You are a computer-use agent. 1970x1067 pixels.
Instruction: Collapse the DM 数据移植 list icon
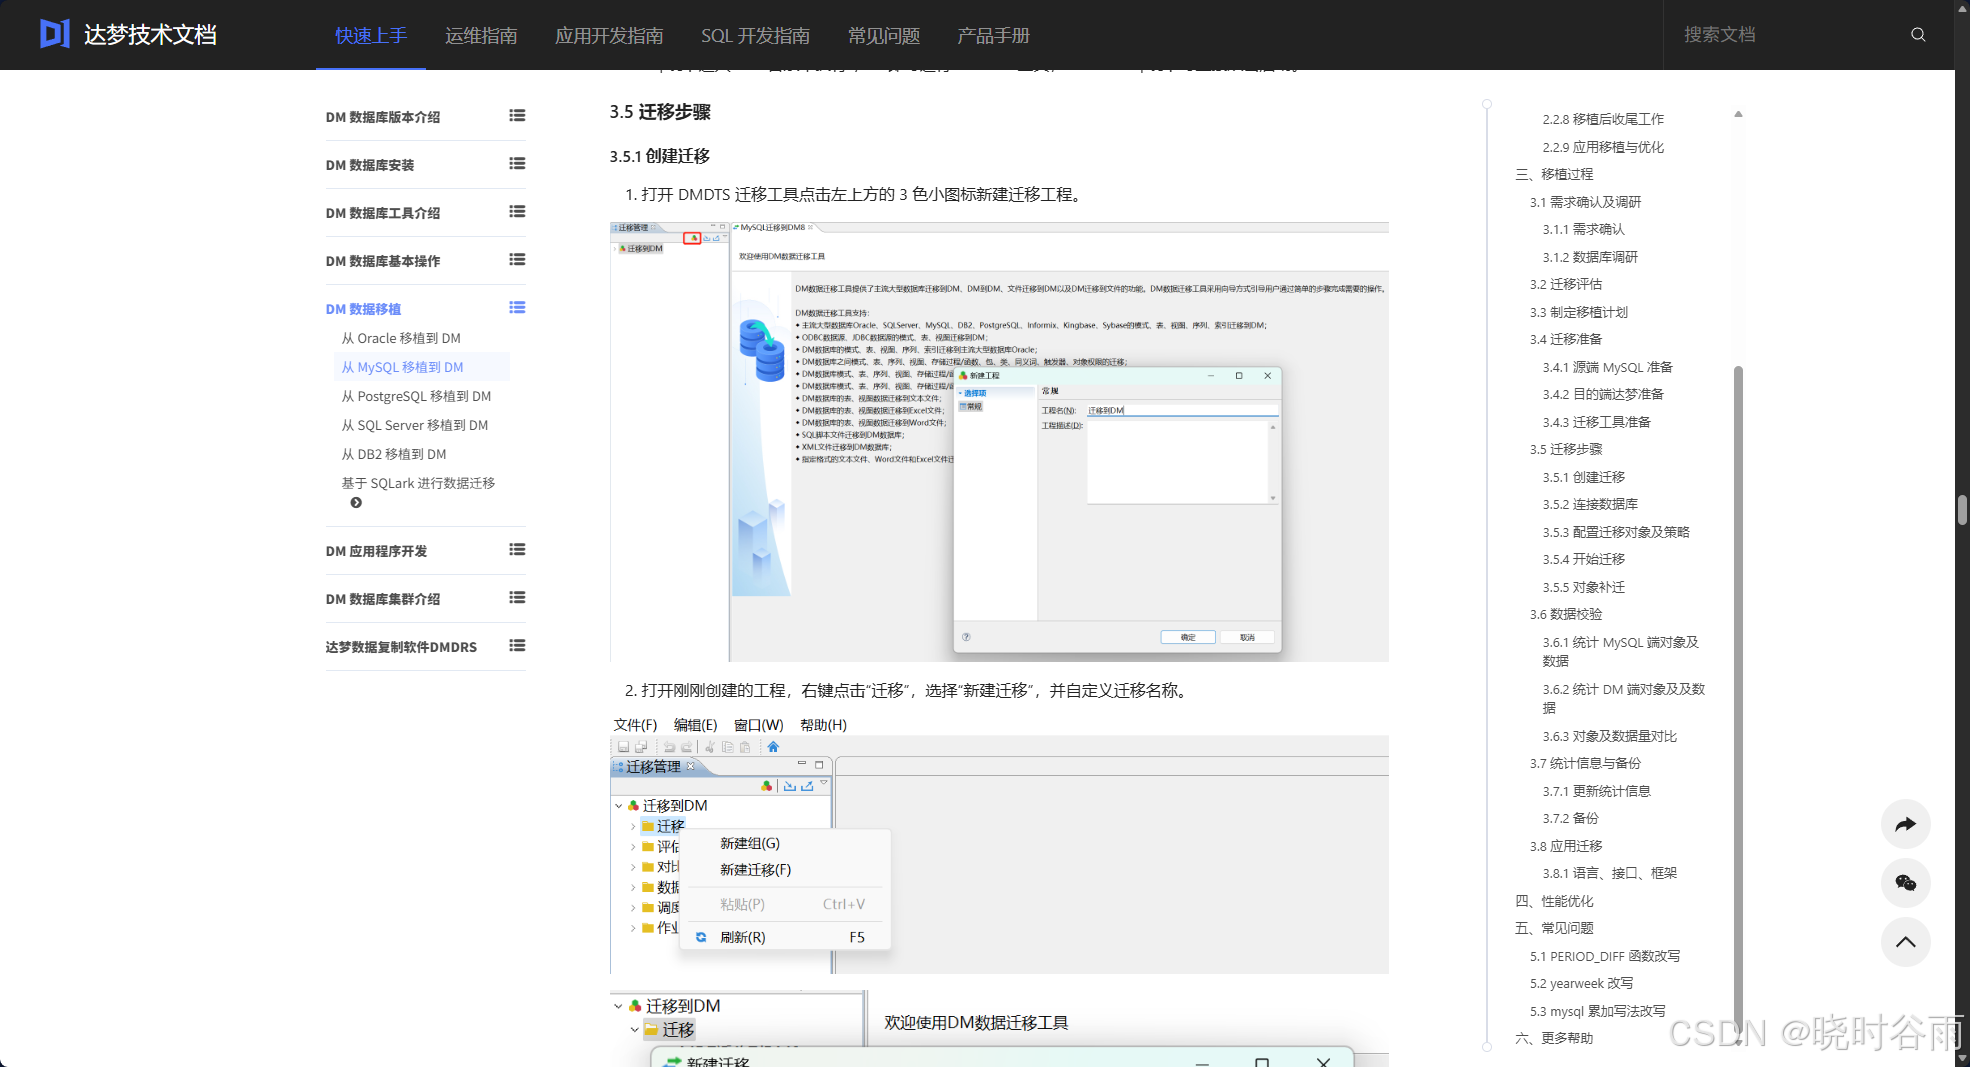pyautogui.click(x=517, y=308)
